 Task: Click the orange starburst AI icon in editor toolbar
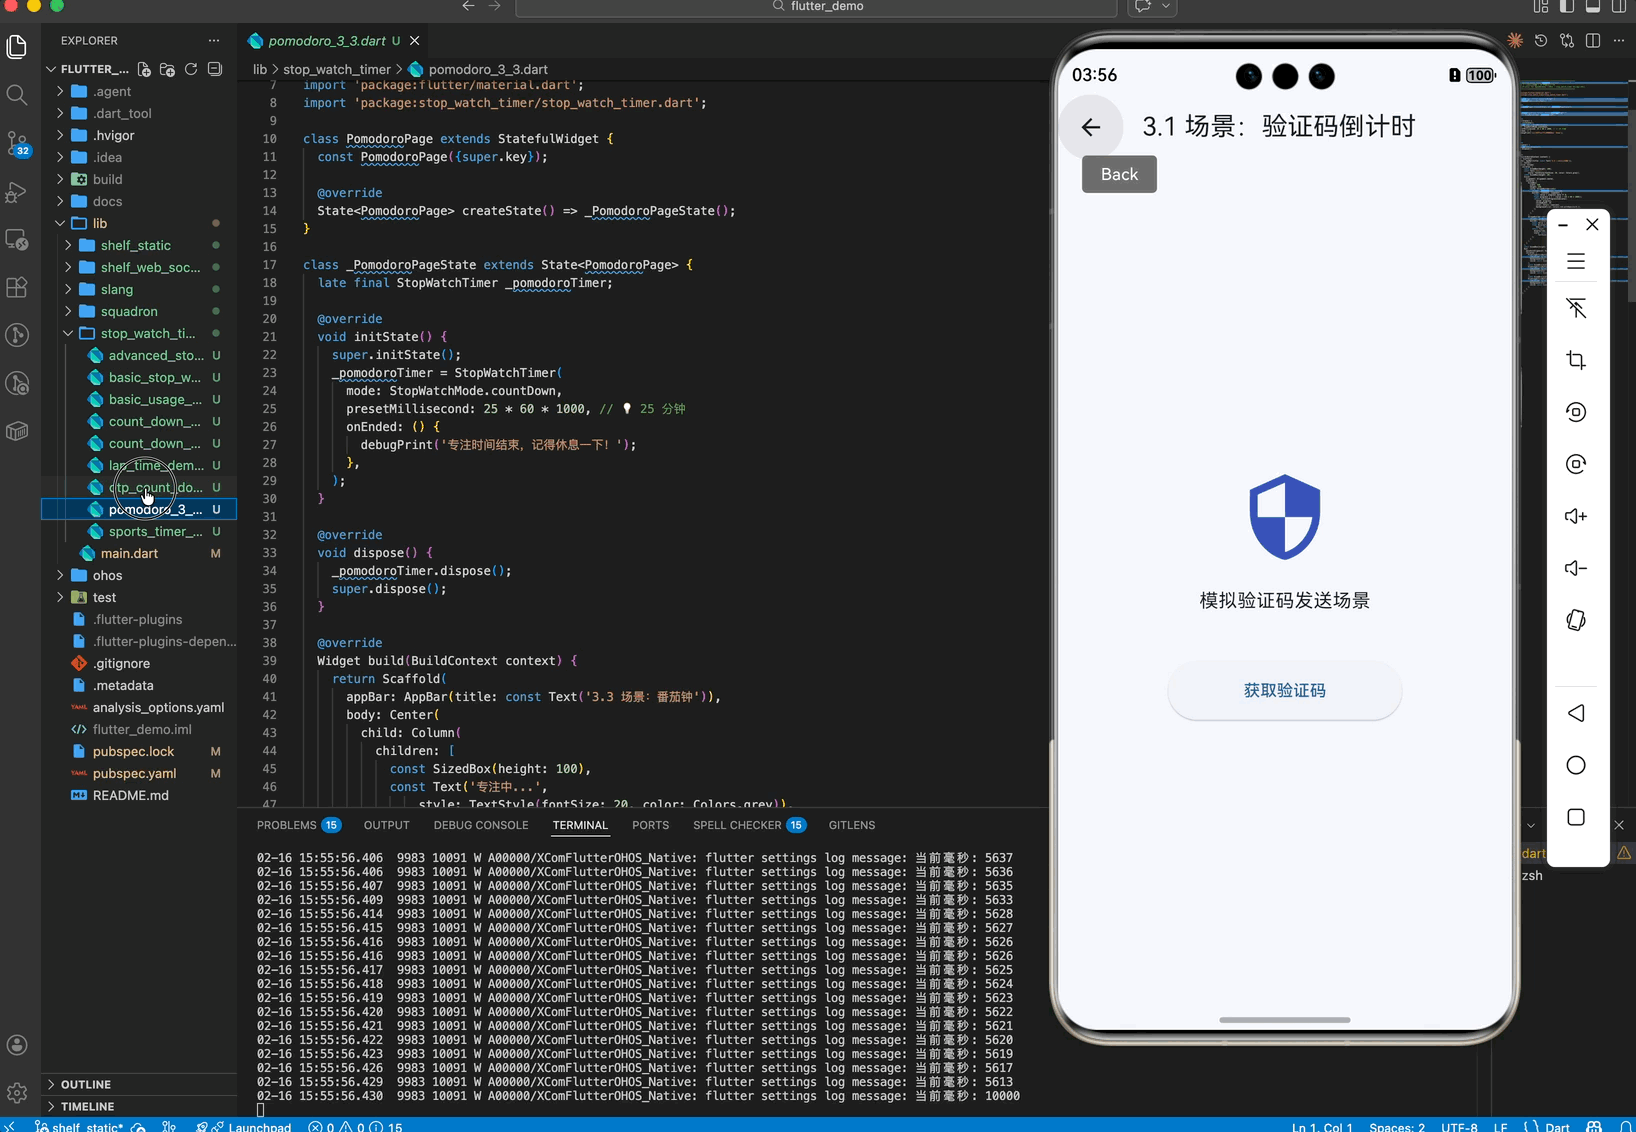(1515, 41)
